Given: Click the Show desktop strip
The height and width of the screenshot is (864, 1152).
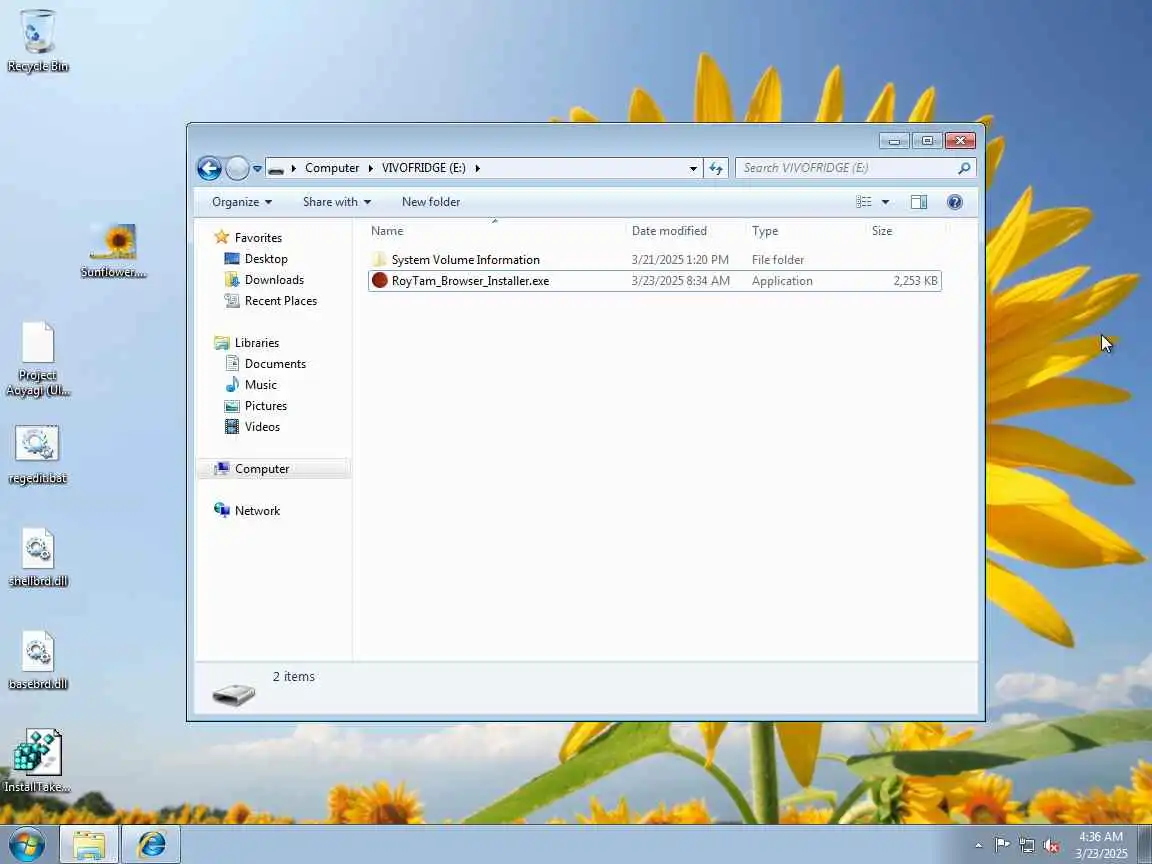Looking at the screenshot, I should pos(1145,845).
